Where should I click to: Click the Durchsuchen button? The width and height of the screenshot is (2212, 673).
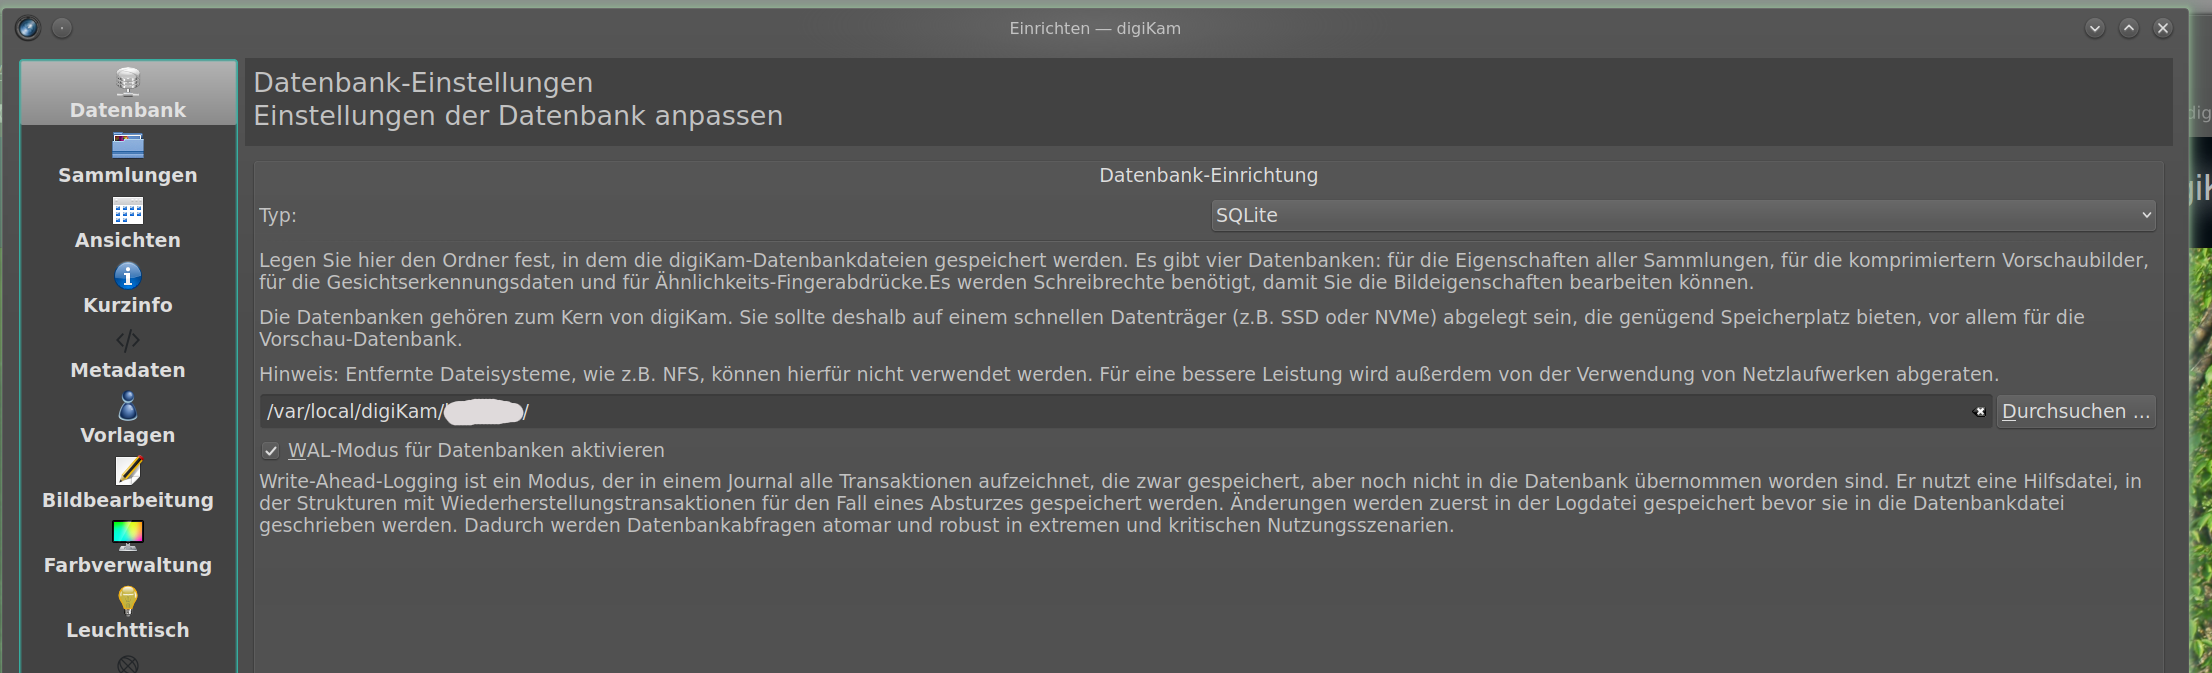2076,411
